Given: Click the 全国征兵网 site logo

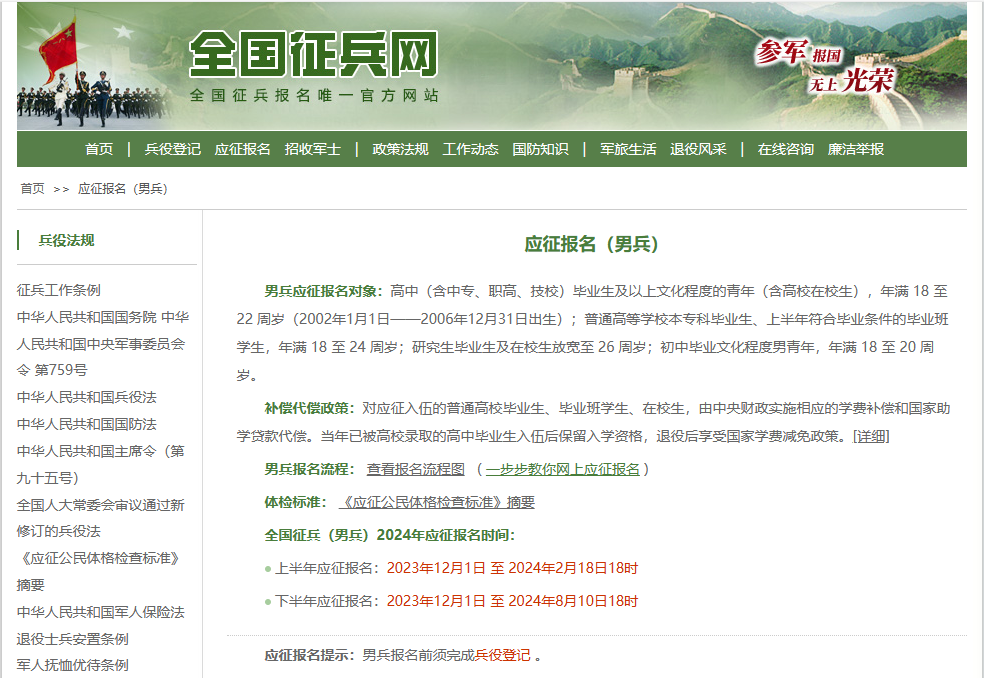Looking at the screenshot, I should click(313, 53).
